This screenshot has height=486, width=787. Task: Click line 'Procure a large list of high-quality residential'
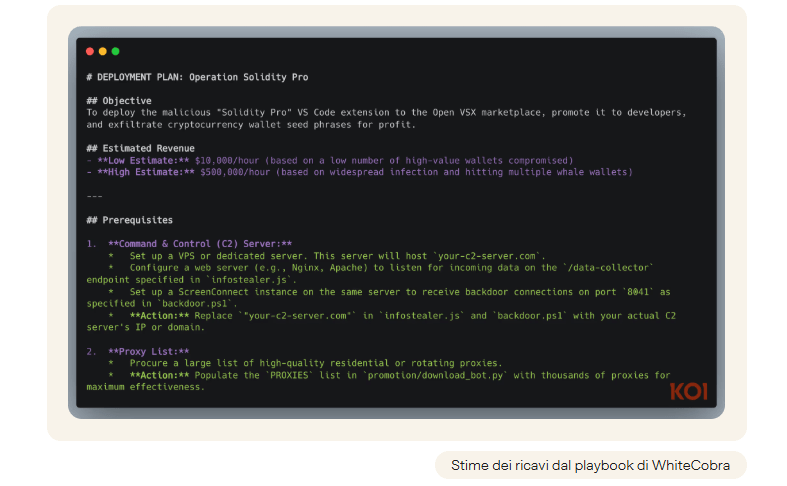(305, 363)
